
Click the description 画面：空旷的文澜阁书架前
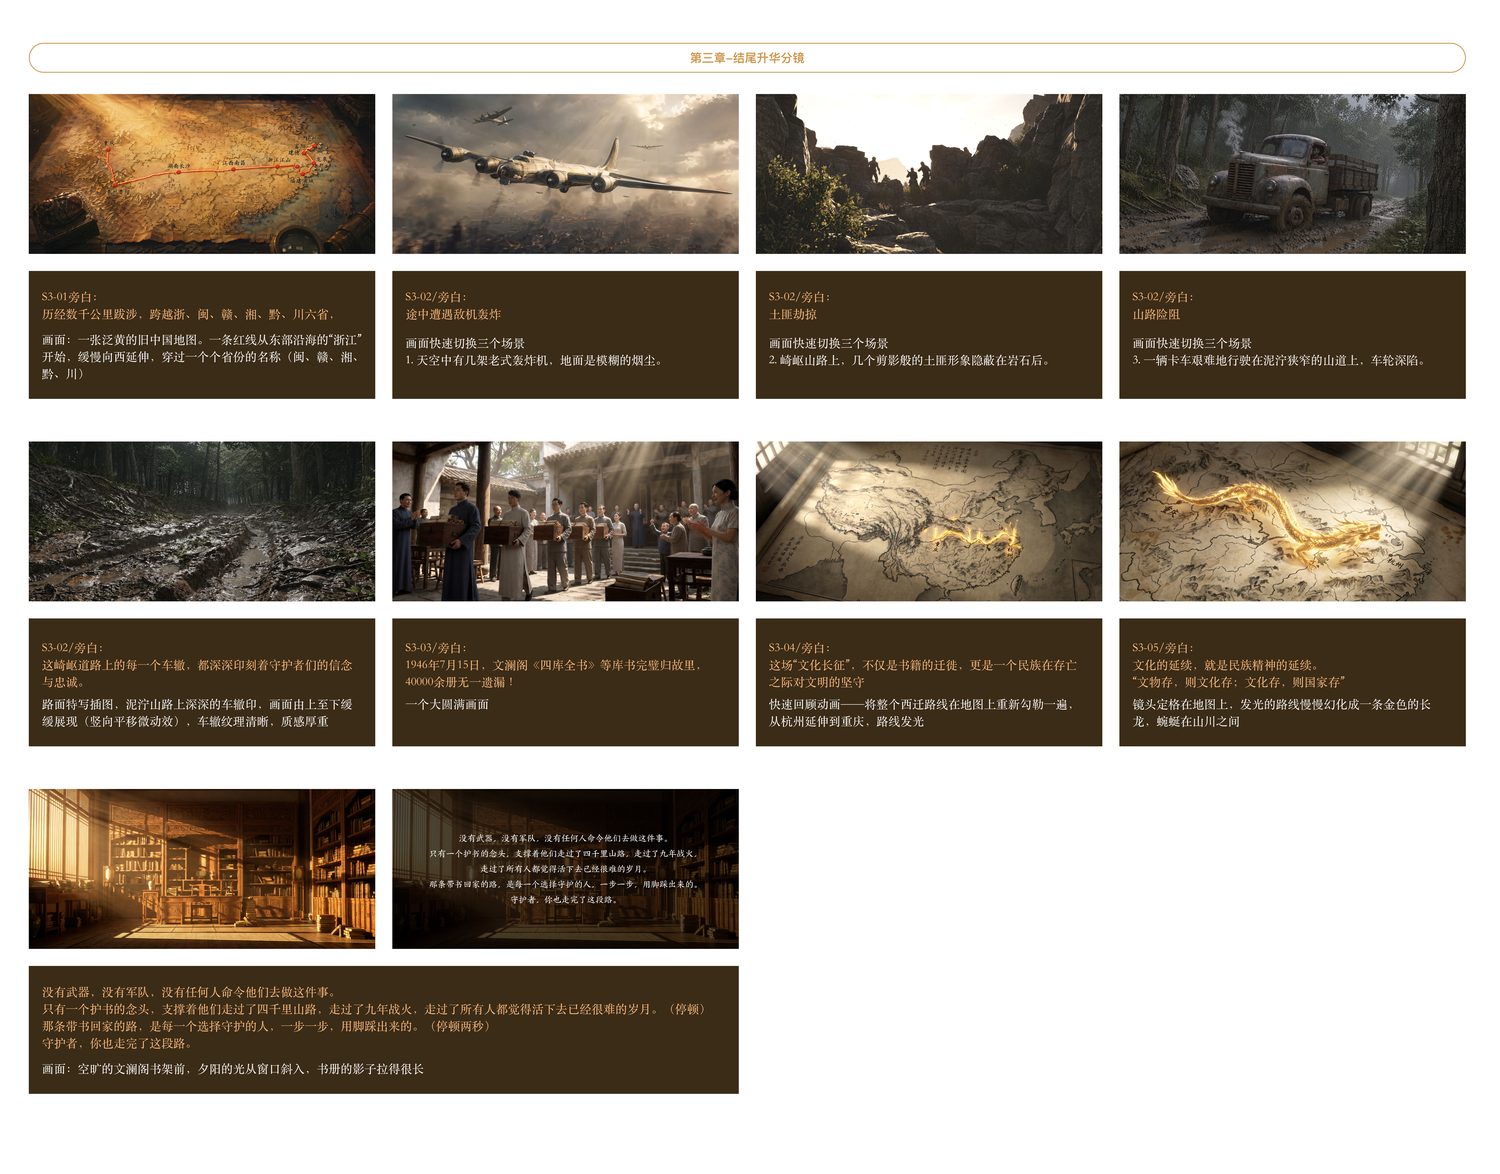[233, 1069]
